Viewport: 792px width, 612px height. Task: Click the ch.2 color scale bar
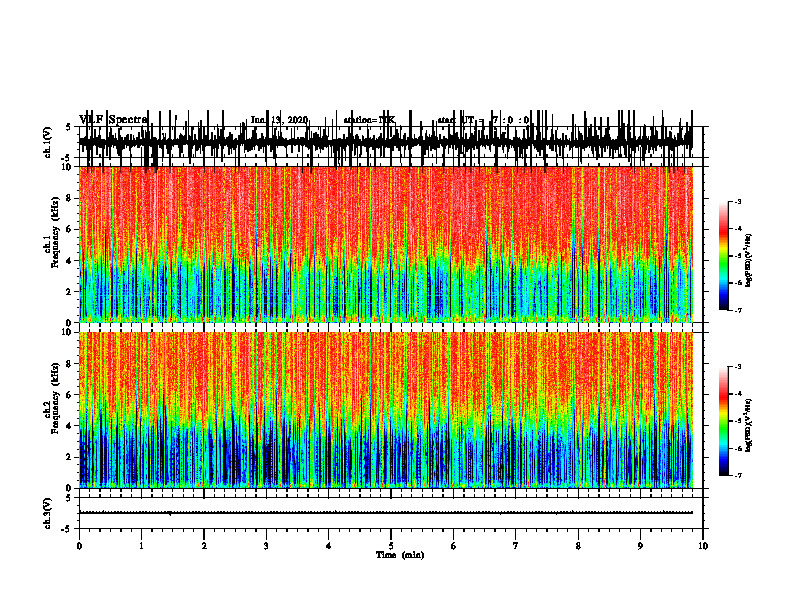click(724, 421)
